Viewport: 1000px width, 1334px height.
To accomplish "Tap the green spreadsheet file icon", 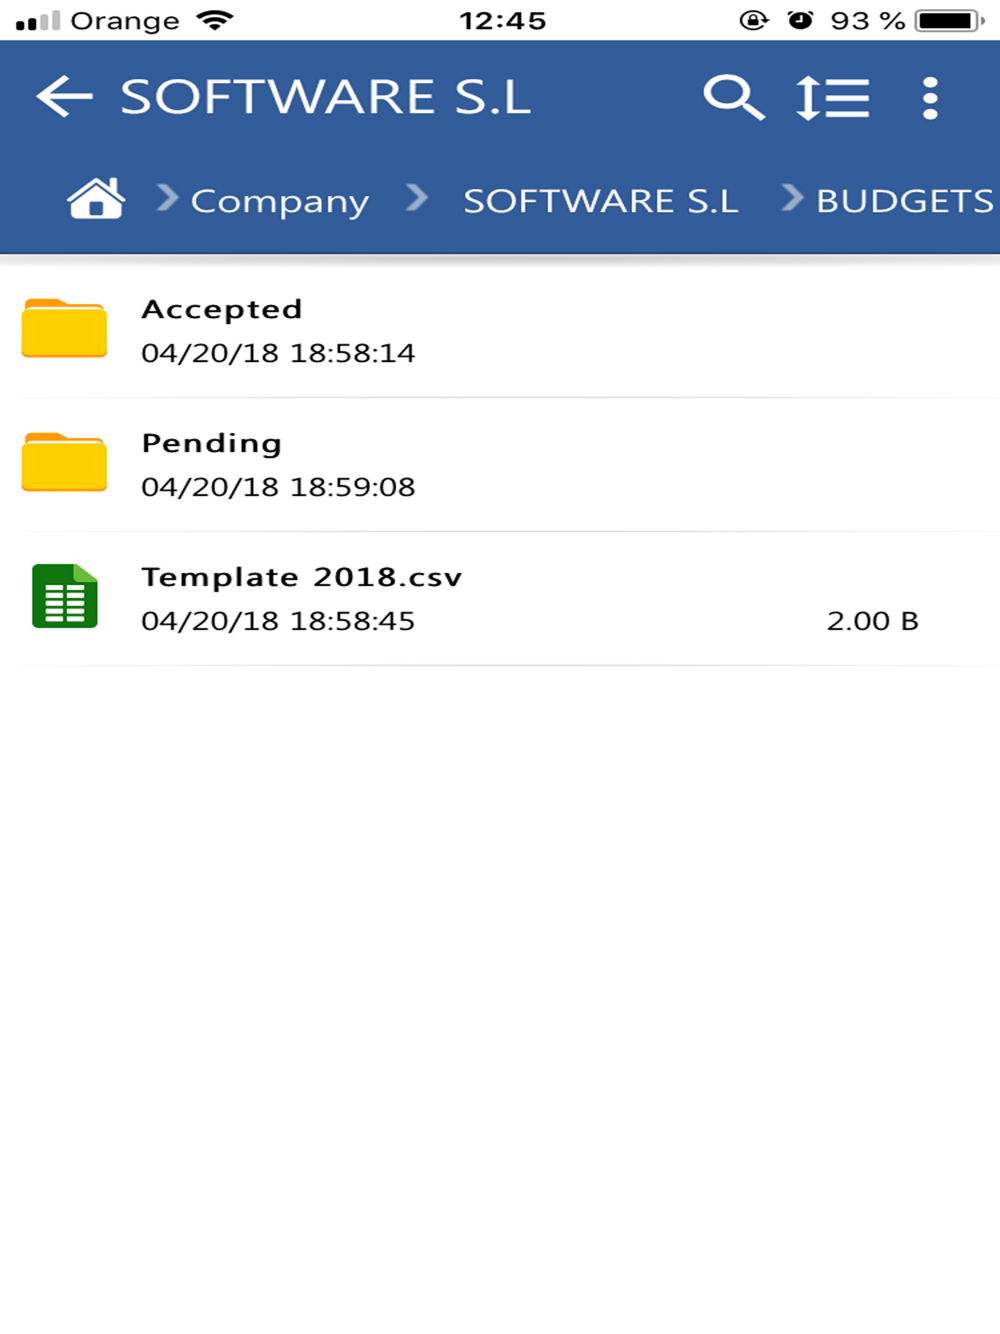I will tap(65, 596).
